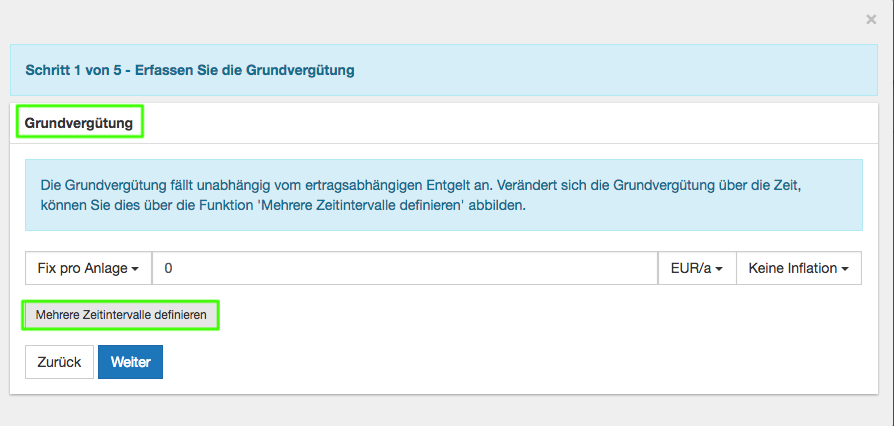Close the dialog with the X icon
Image resolution: width=894 pixels, height=426 pixels.
click(871, 19)
